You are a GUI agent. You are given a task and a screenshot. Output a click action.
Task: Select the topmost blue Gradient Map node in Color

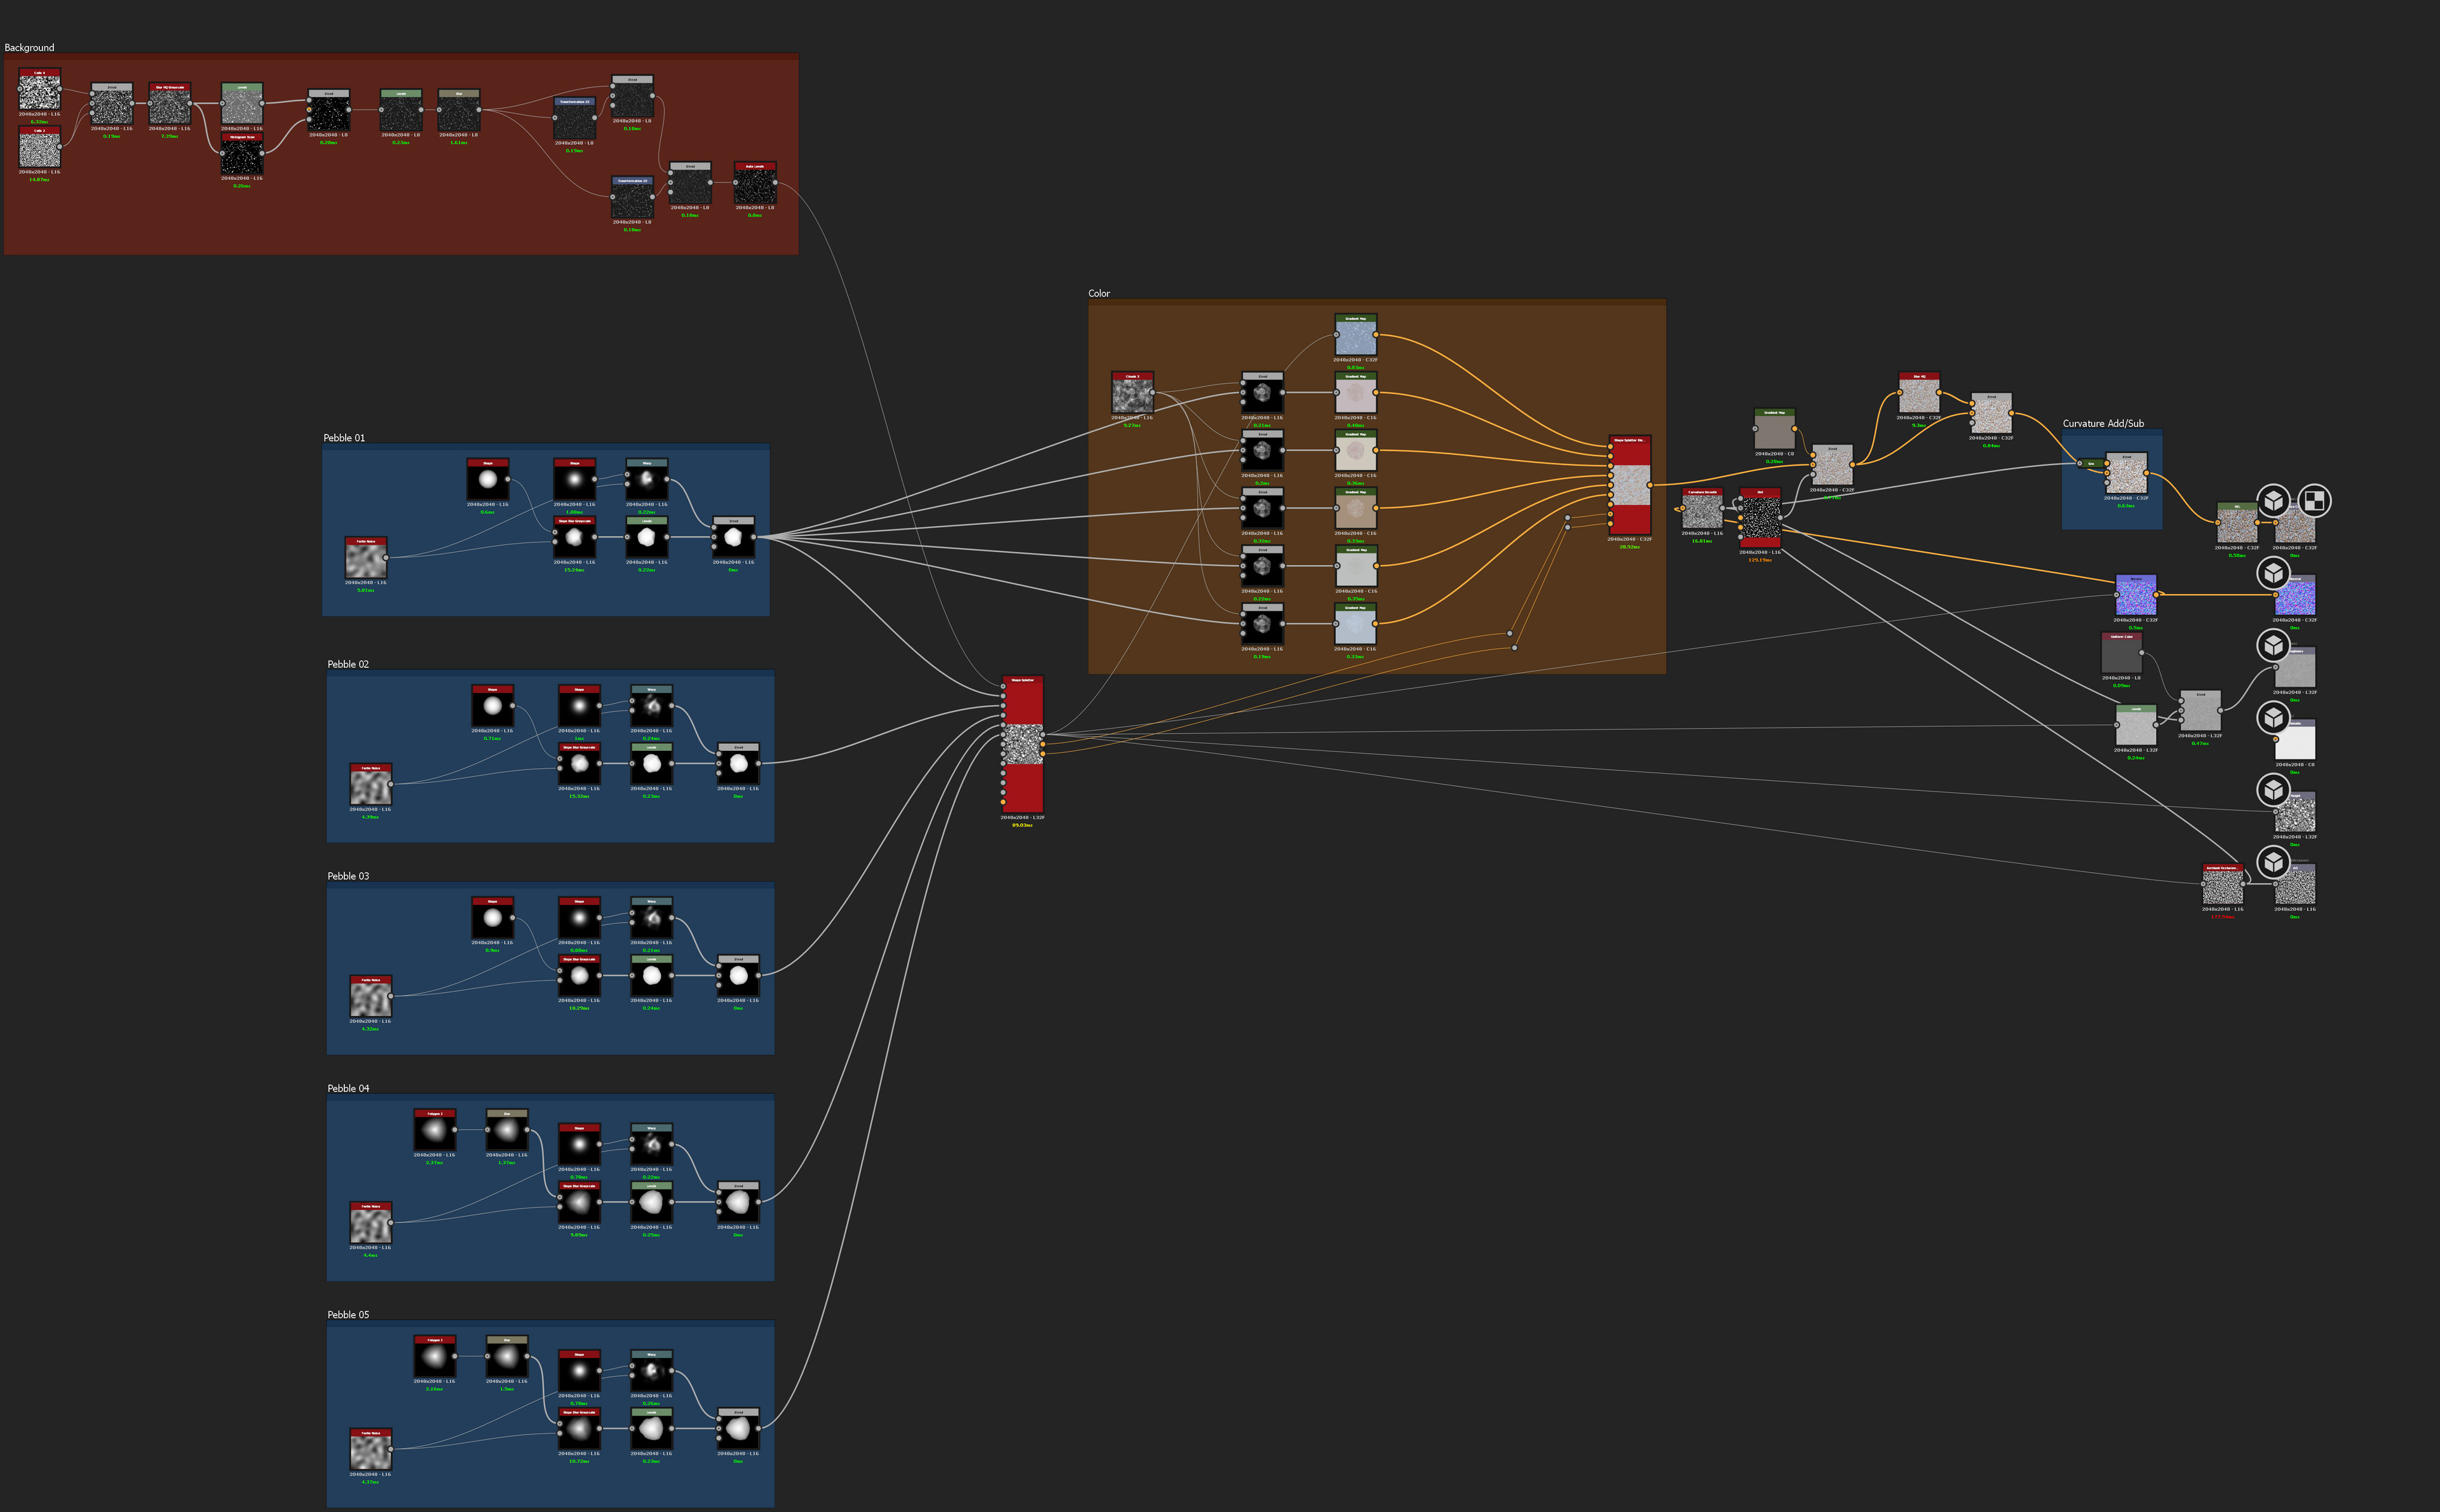click(1355, 335)
